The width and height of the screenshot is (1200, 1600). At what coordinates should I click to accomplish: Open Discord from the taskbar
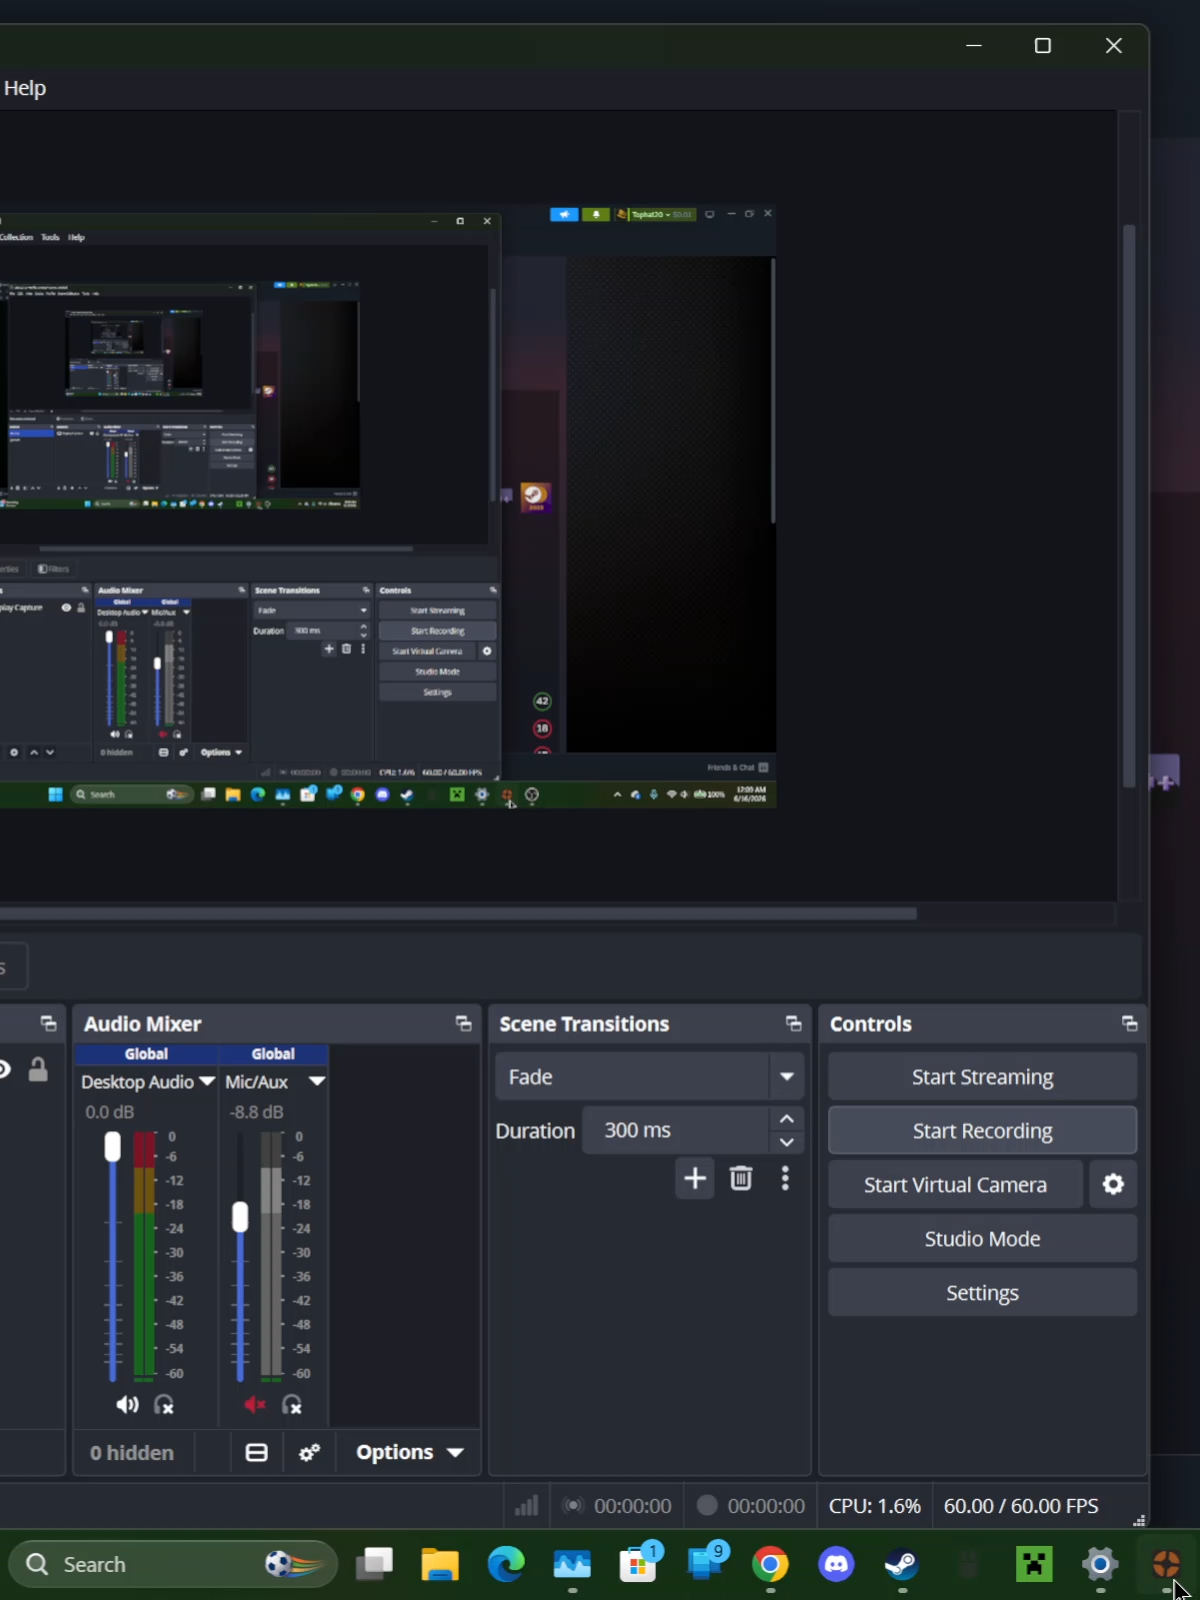pyautogui.click(x=836, y=1565)
